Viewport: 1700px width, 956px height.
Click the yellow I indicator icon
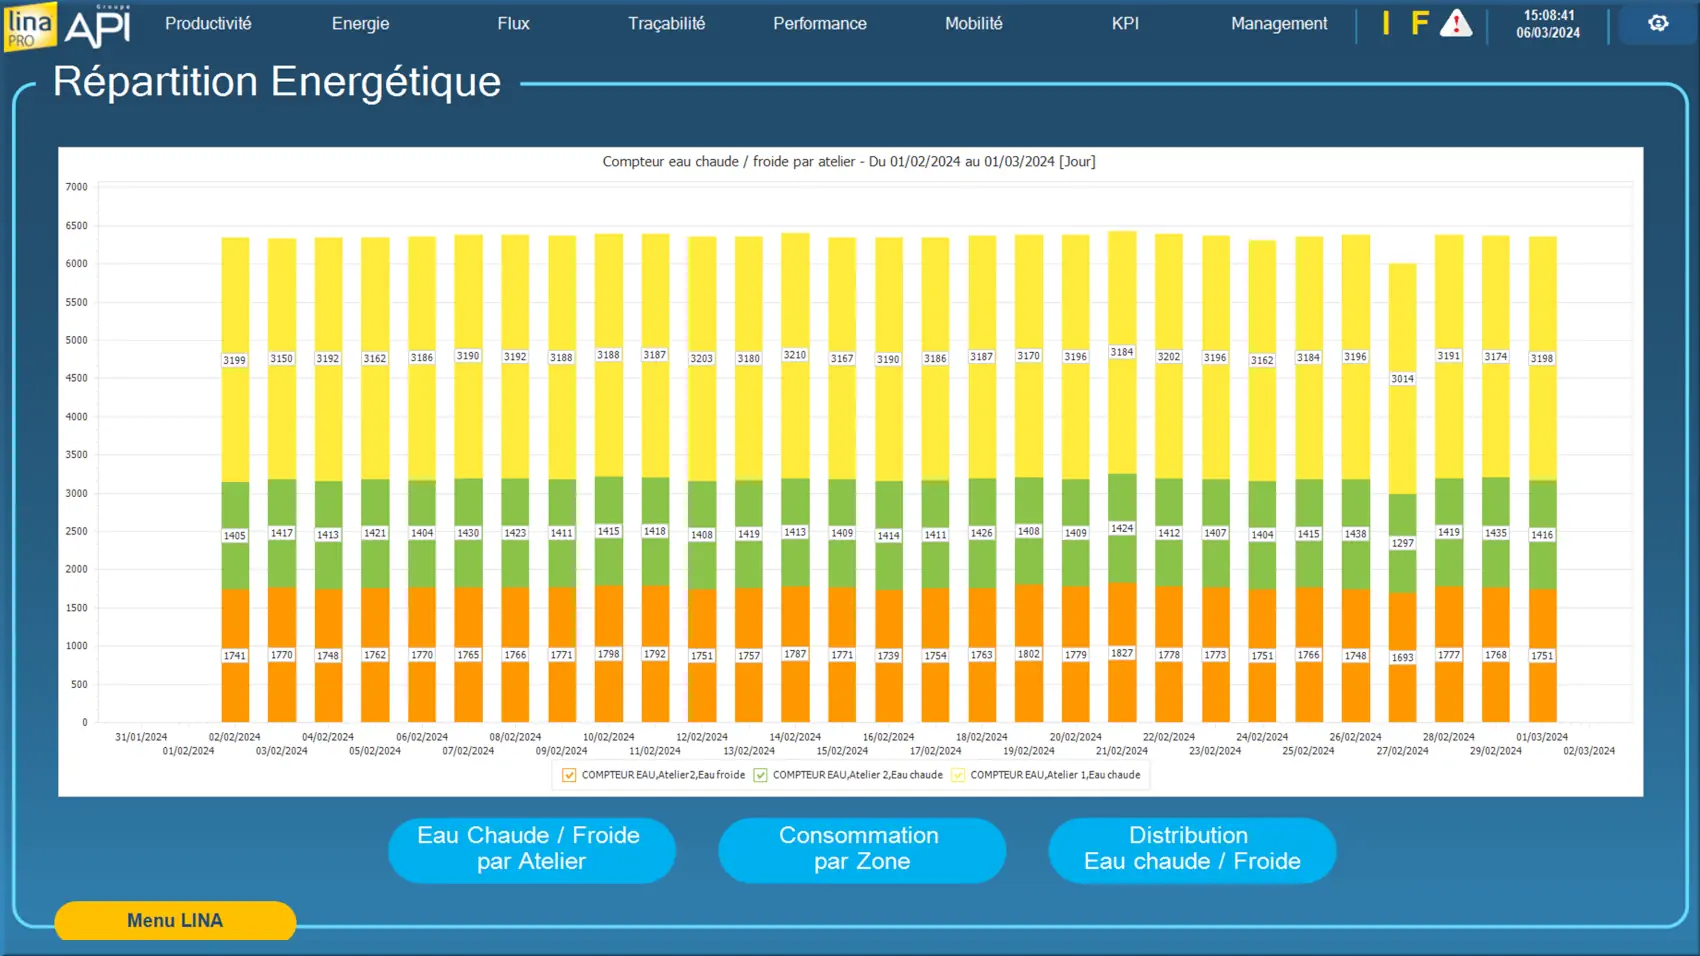1386,23
